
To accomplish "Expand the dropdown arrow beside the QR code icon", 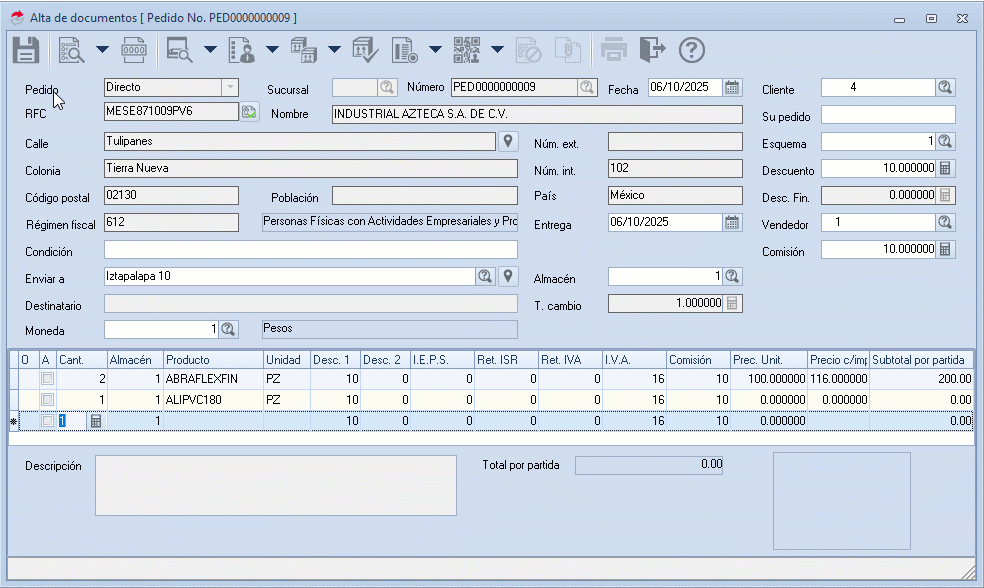I will point(497,49).
